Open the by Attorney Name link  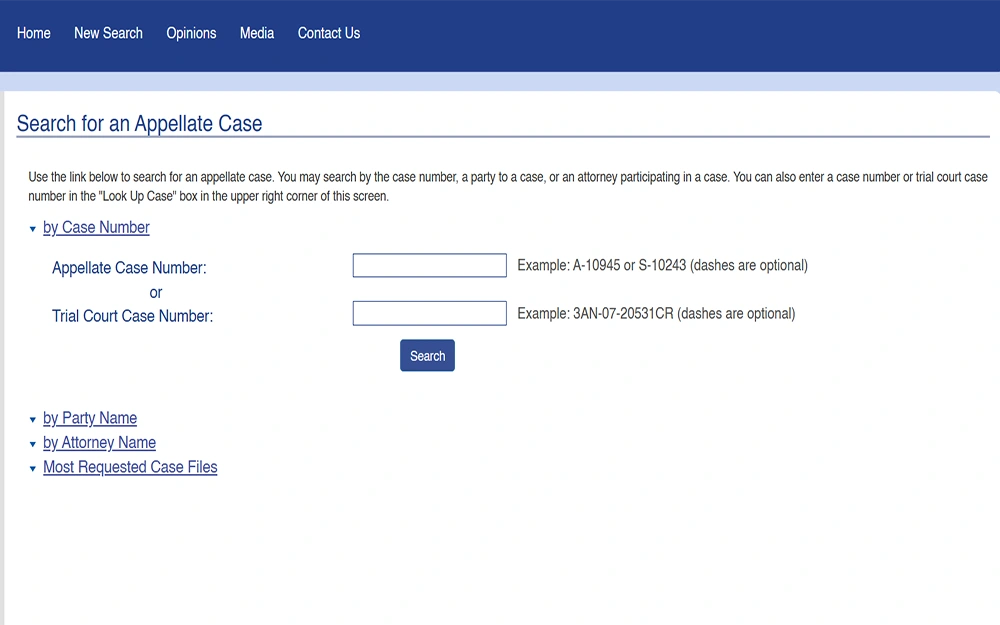(99, 443)
